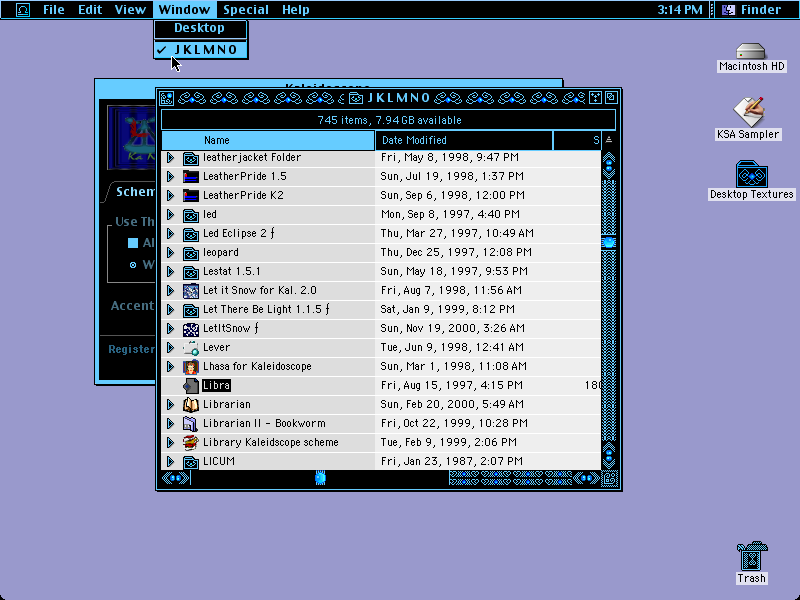Select the Librarian II - Bookworm icon
The image size is (800, 600).
tap(190, 423)
